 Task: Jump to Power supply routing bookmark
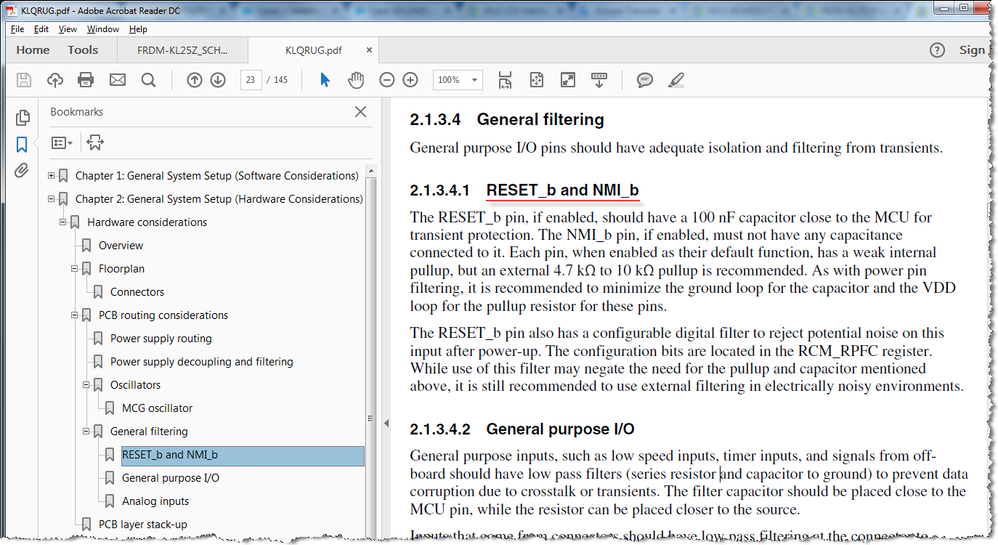[x=160, y=338]
